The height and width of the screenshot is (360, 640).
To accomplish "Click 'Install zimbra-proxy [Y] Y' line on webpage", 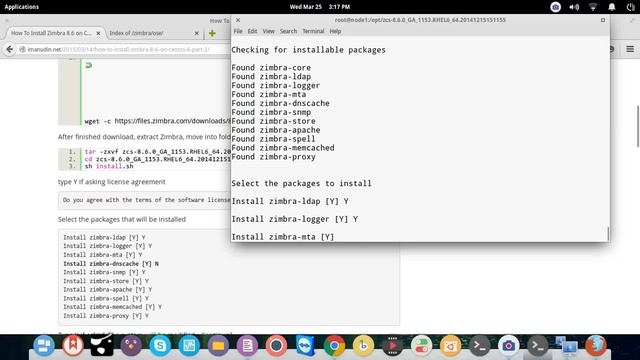I will click(106, 316).
